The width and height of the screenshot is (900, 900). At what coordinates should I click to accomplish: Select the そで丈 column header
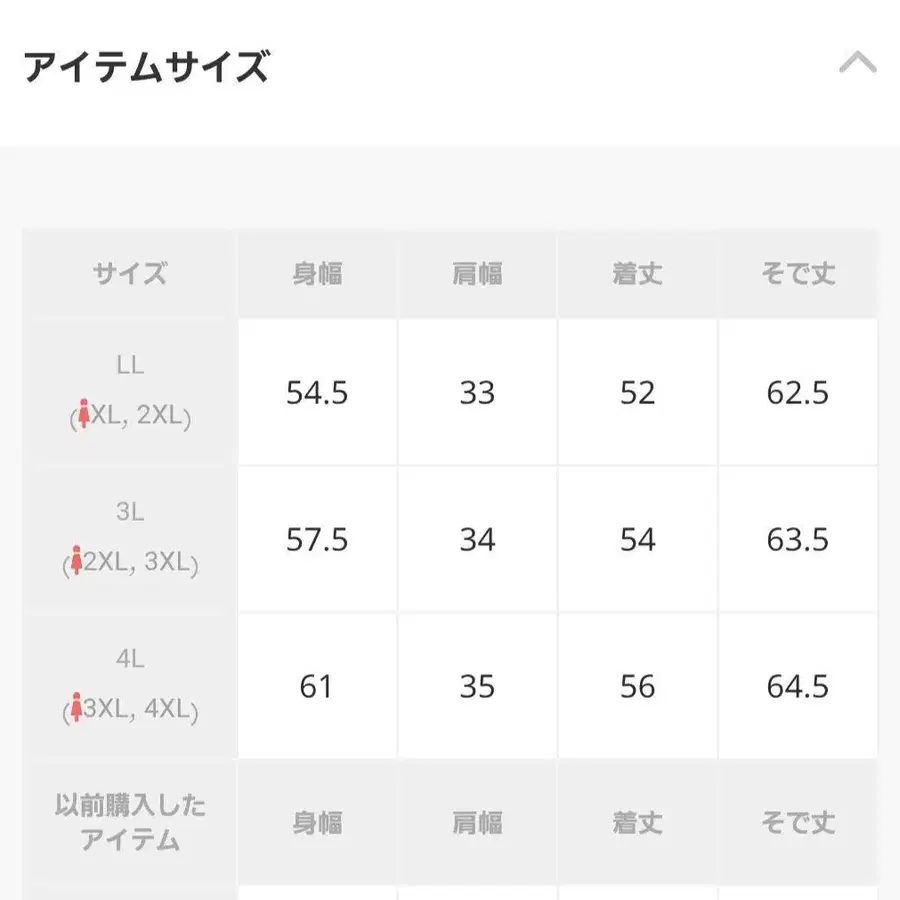pos(798,272)
